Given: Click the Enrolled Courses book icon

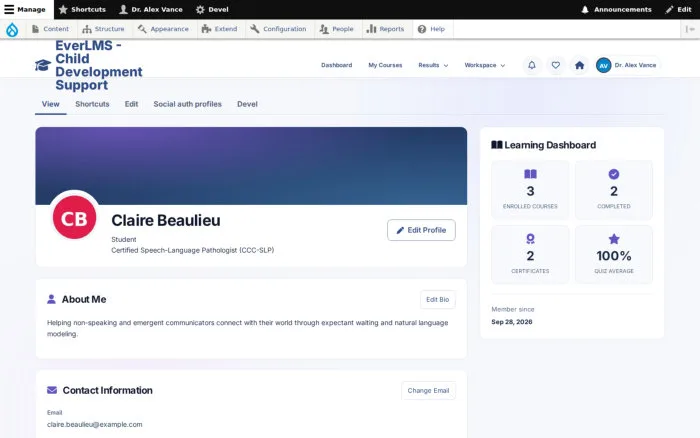Looking at the screenshot, I should point(530,174).
